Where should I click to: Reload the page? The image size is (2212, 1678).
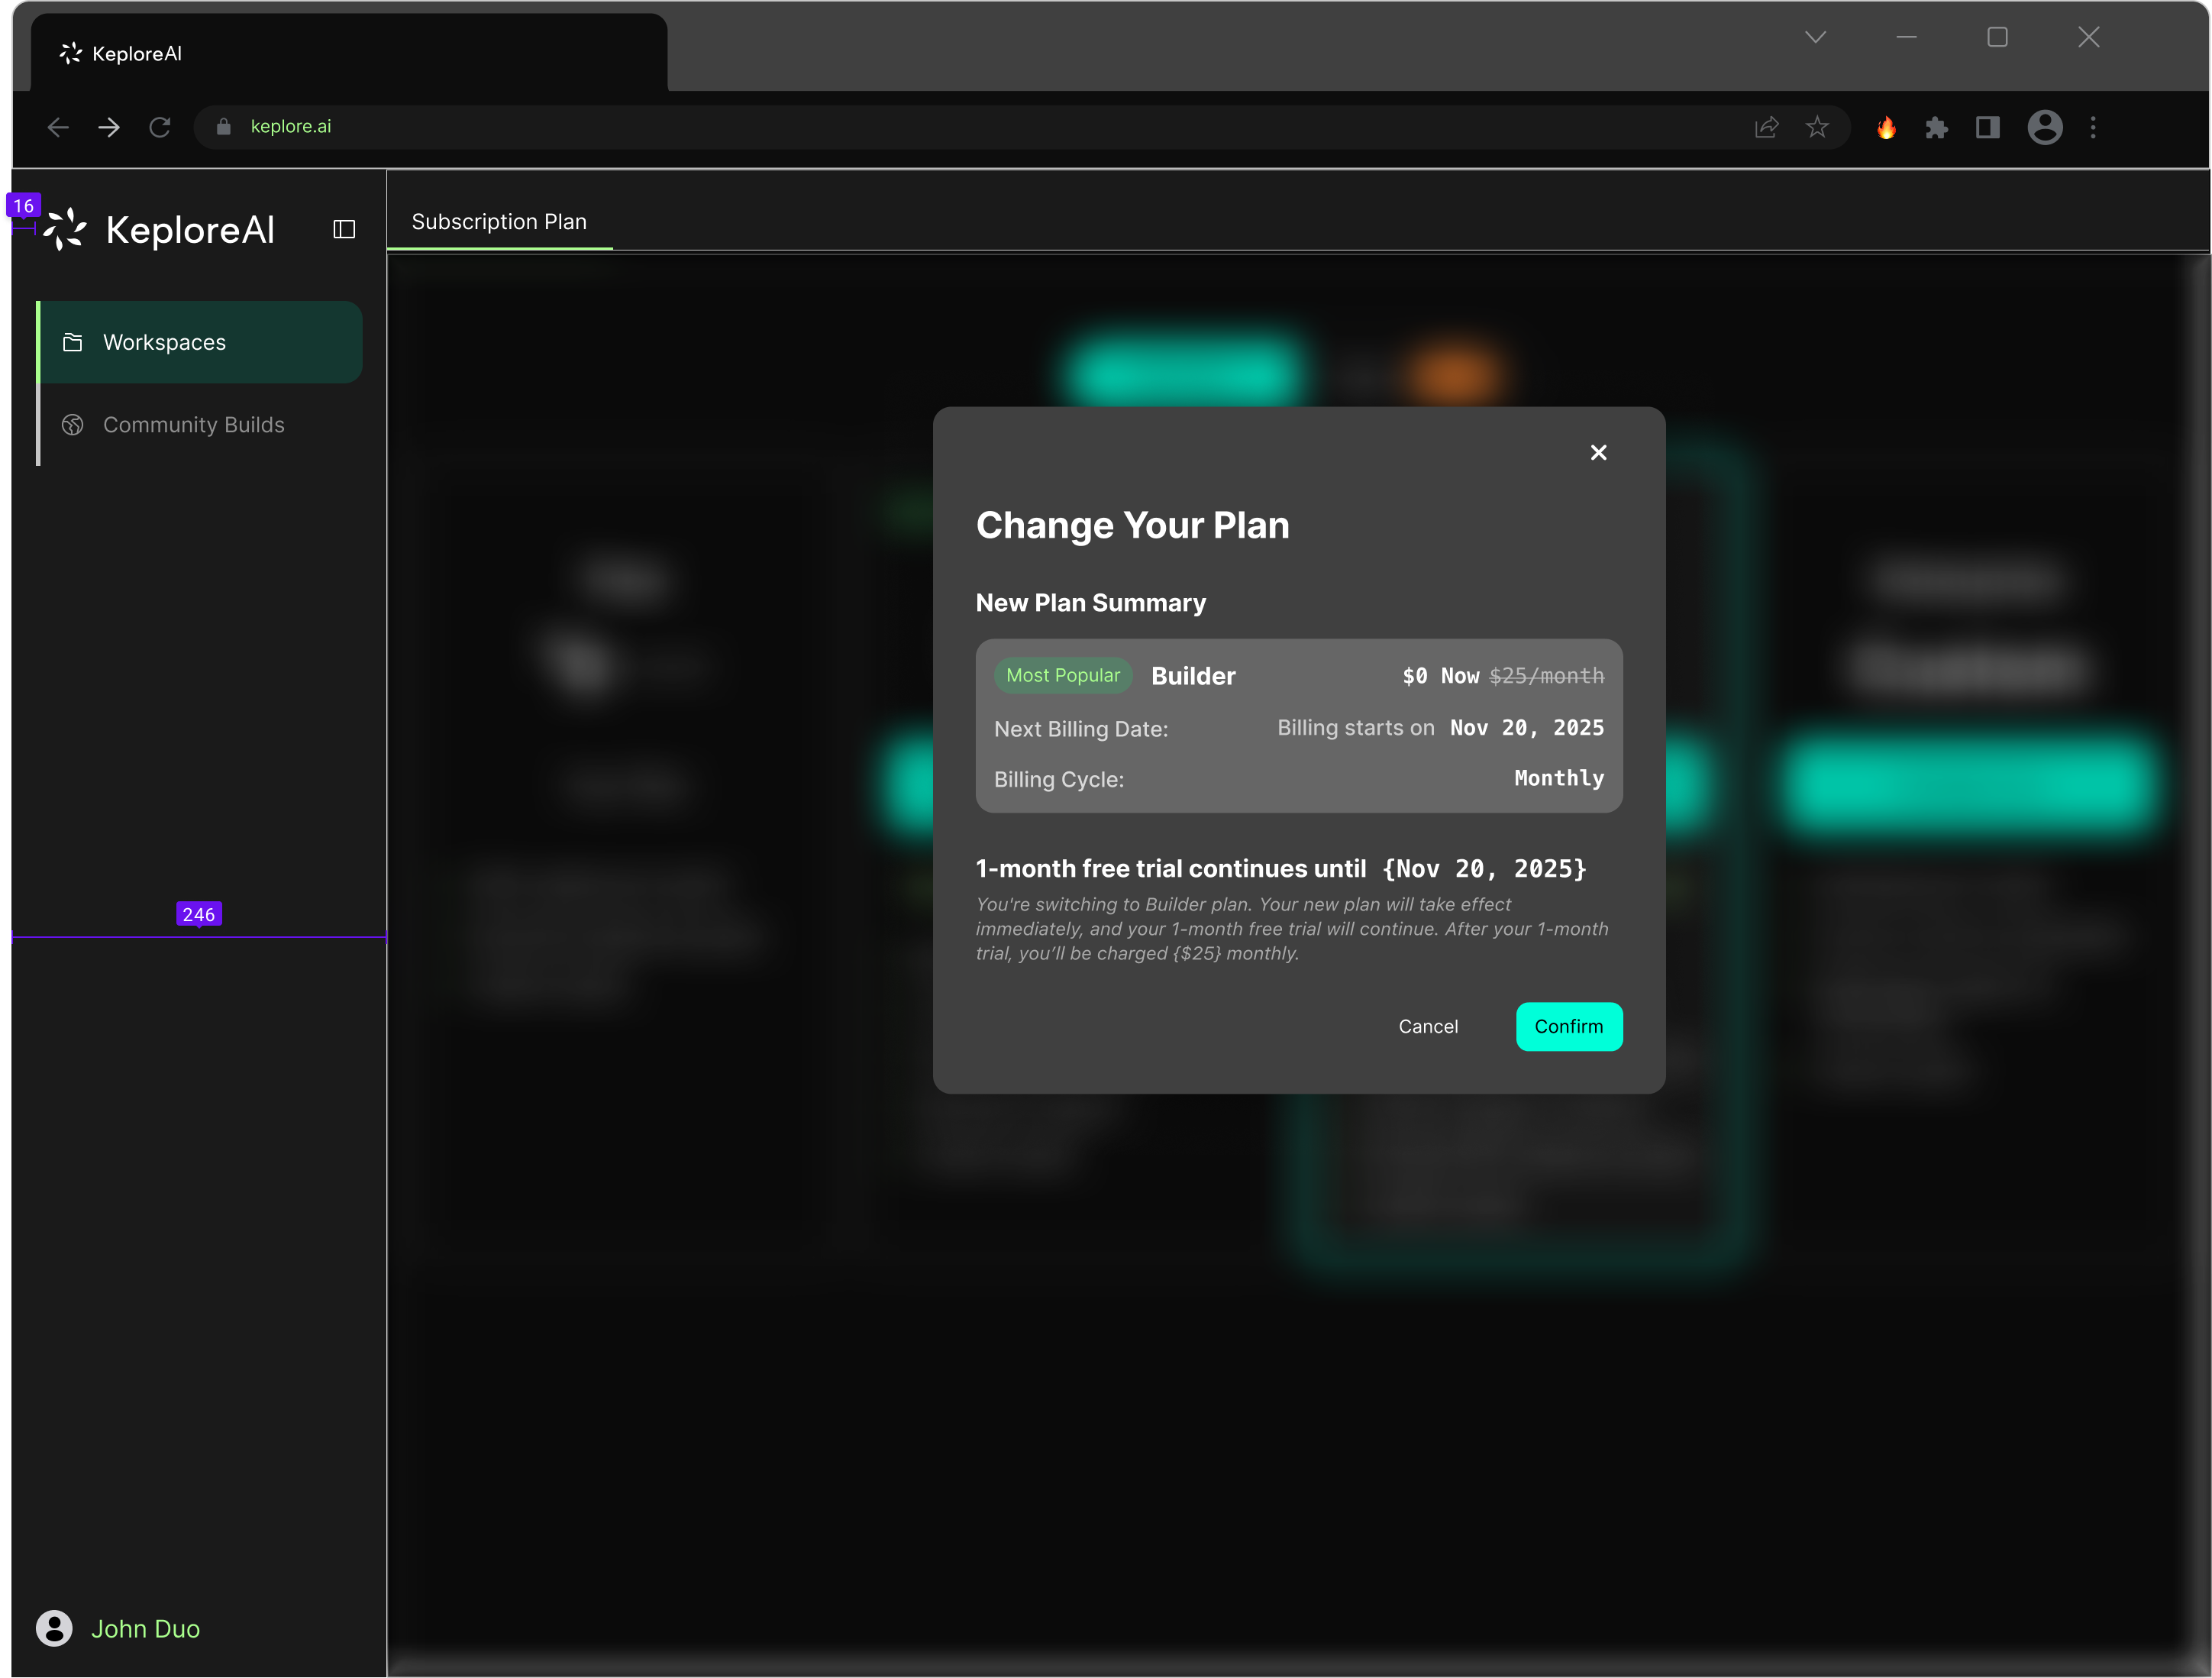(x=160, y=127)
